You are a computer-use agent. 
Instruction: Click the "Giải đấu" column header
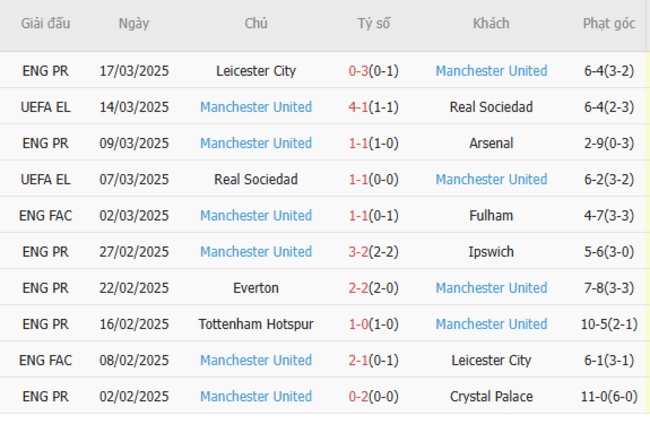pyautogui.click(x=46, y=24)
